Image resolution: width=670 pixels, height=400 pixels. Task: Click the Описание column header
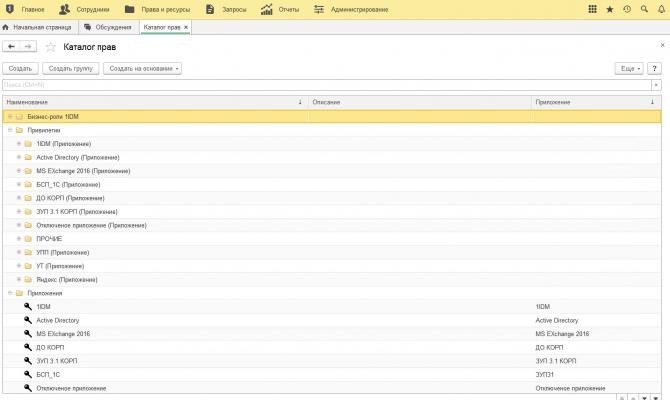coord(420,102)
